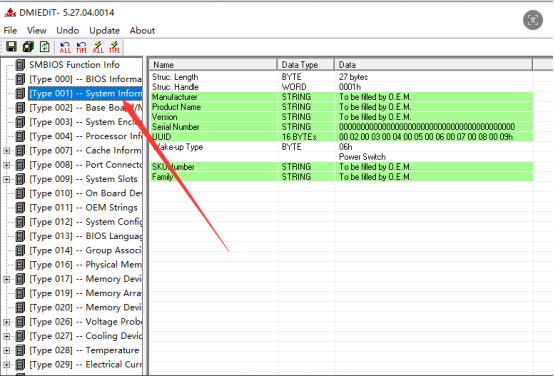Screen dimensions: 554x377
Task: Click the Save All multi-disk toolbar icon
Action: click(28, 47)
